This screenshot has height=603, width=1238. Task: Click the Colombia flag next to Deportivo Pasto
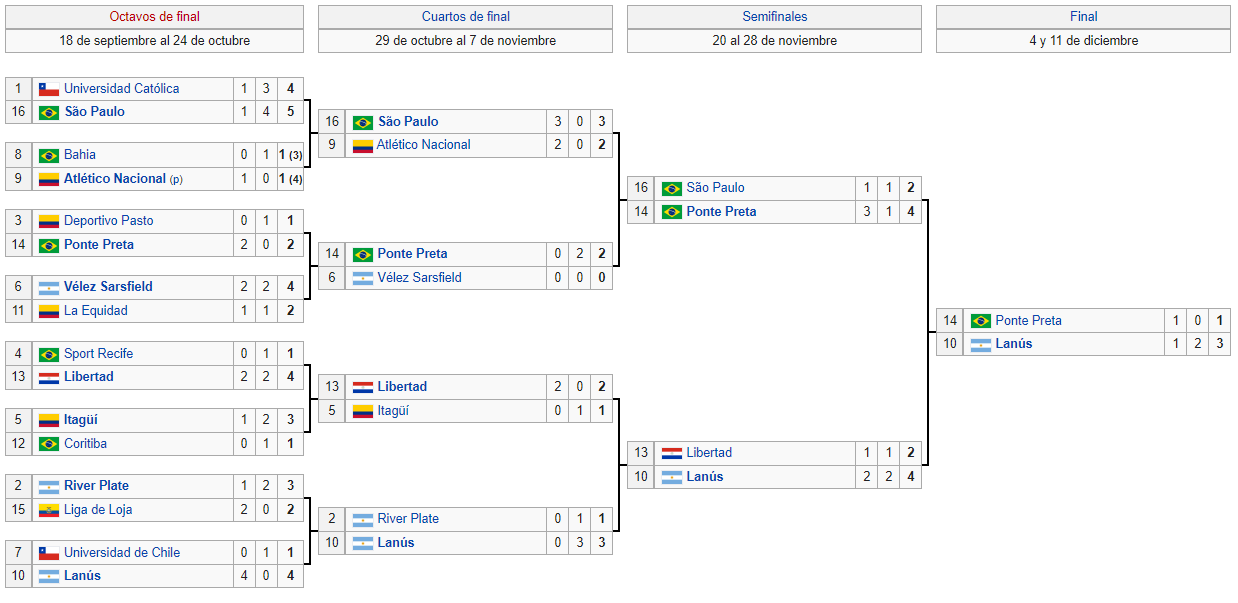click(49, 221)
